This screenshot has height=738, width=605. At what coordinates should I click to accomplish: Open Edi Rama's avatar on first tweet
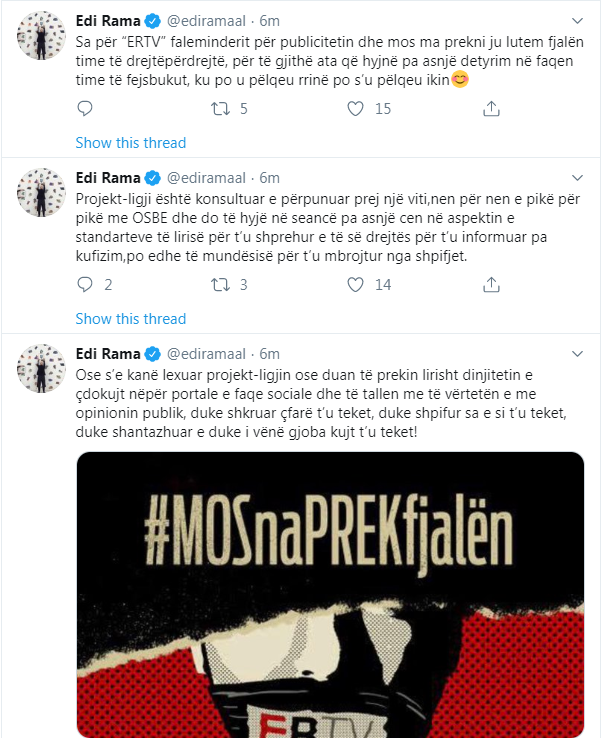click(x=40, y=38)
